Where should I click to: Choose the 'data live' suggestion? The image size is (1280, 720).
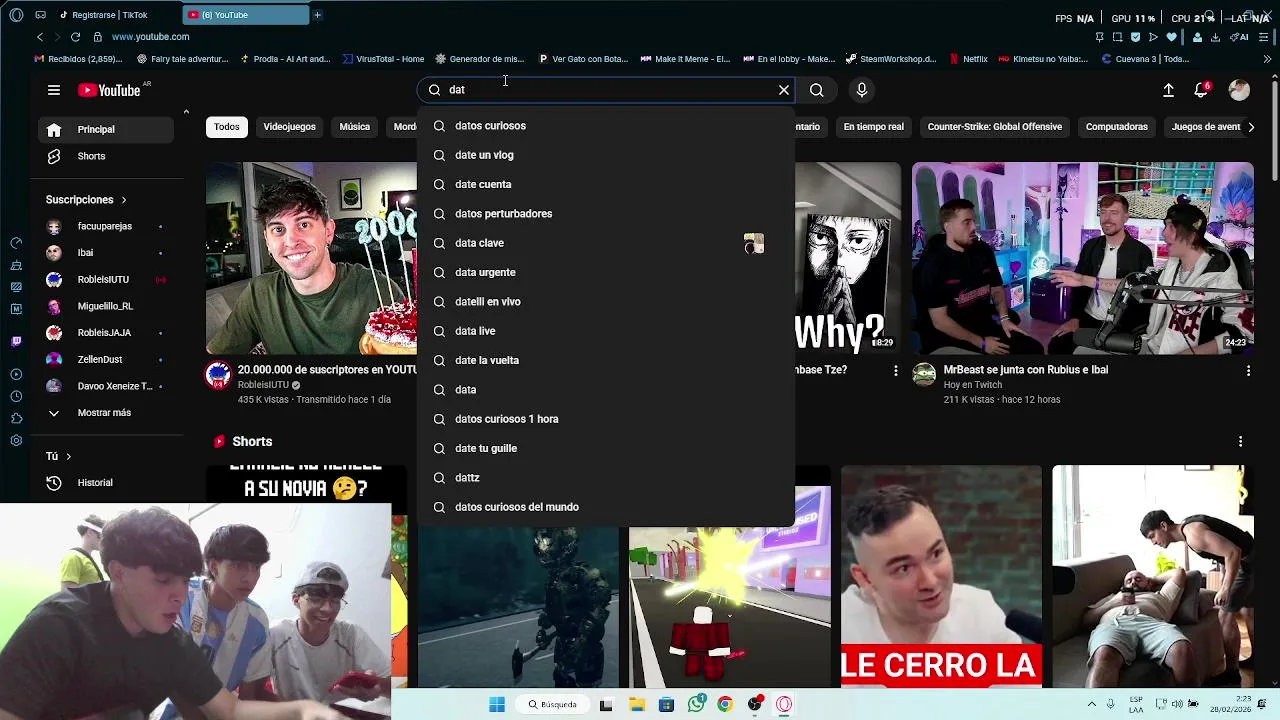point(606,331)
